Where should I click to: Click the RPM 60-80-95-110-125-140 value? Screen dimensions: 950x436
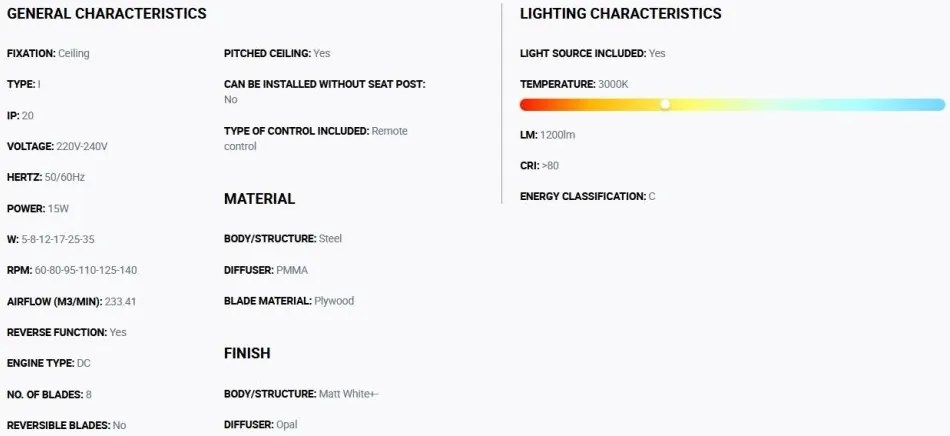(x=86, y=270)
